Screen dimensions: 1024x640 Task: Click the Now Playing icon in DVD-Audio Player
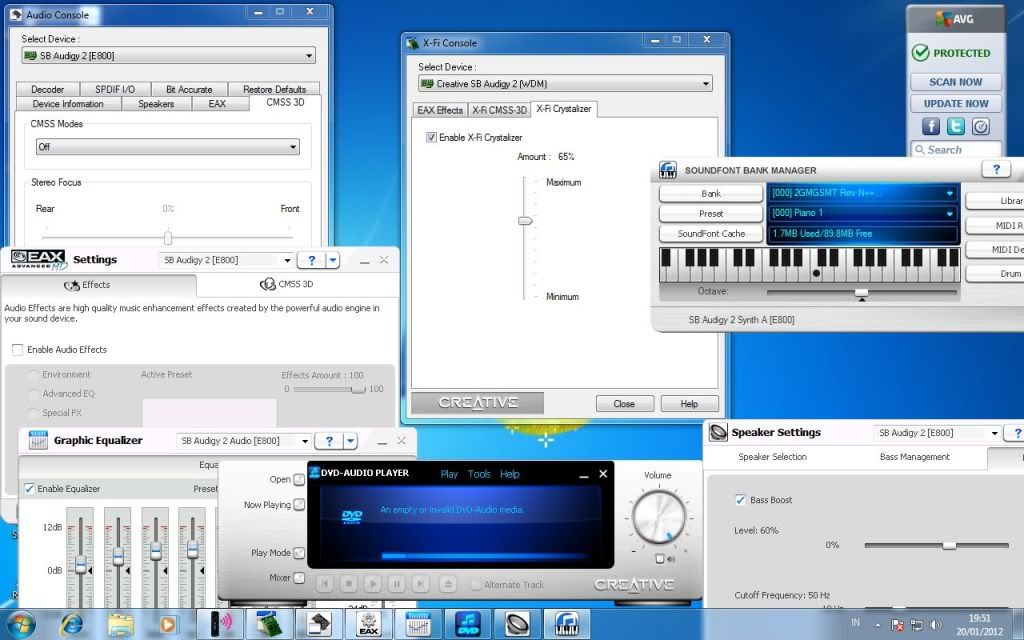point(298,504)
